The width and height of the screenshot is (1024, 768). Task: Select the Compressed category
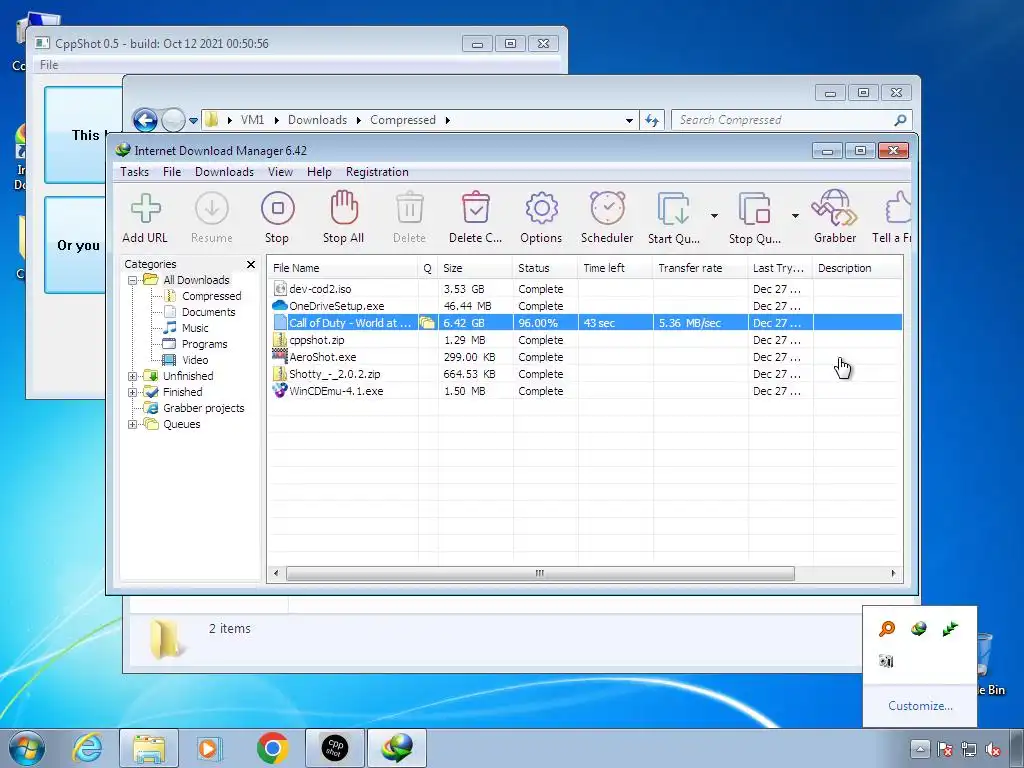click(x=211, y=296)
